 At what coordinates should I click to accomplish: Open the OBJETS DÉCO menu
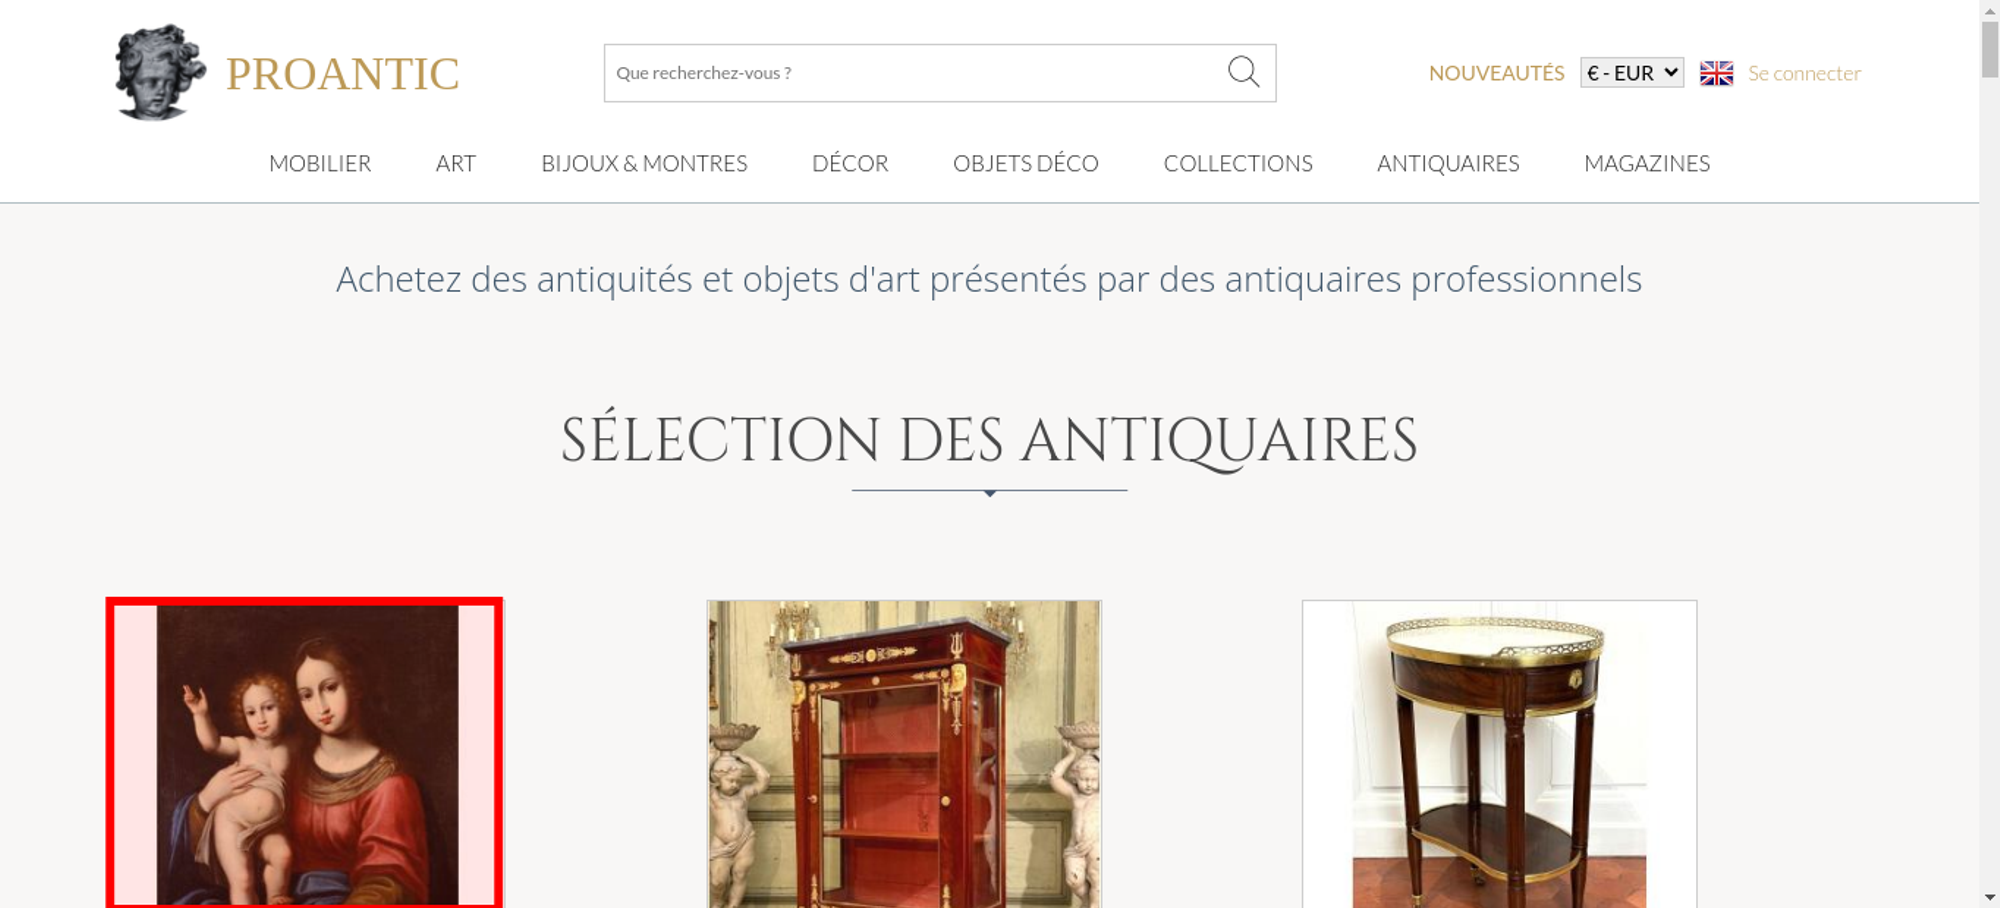pyautogui.click(x=1026, y=163)
